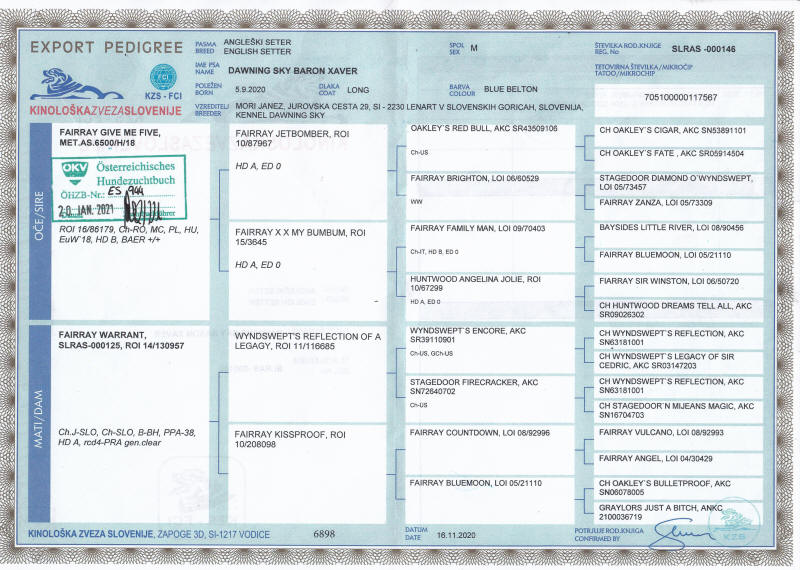Click BAYSIDES LITTLE RIVER entry
800x570 pixels.
point(671,228)
